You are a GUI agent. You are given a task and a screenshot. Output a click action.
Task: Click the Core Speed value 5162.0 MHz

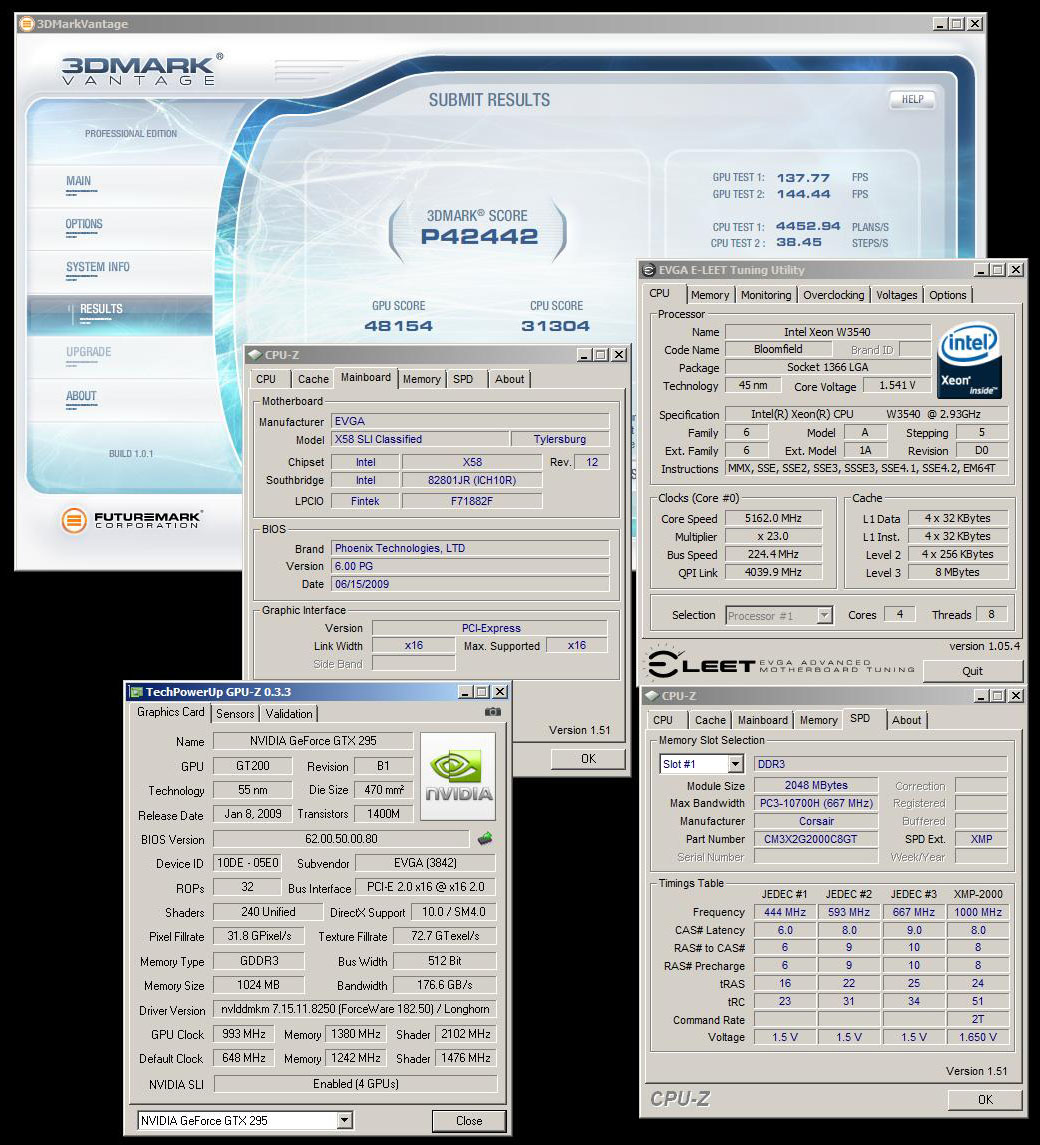[773, 518]
